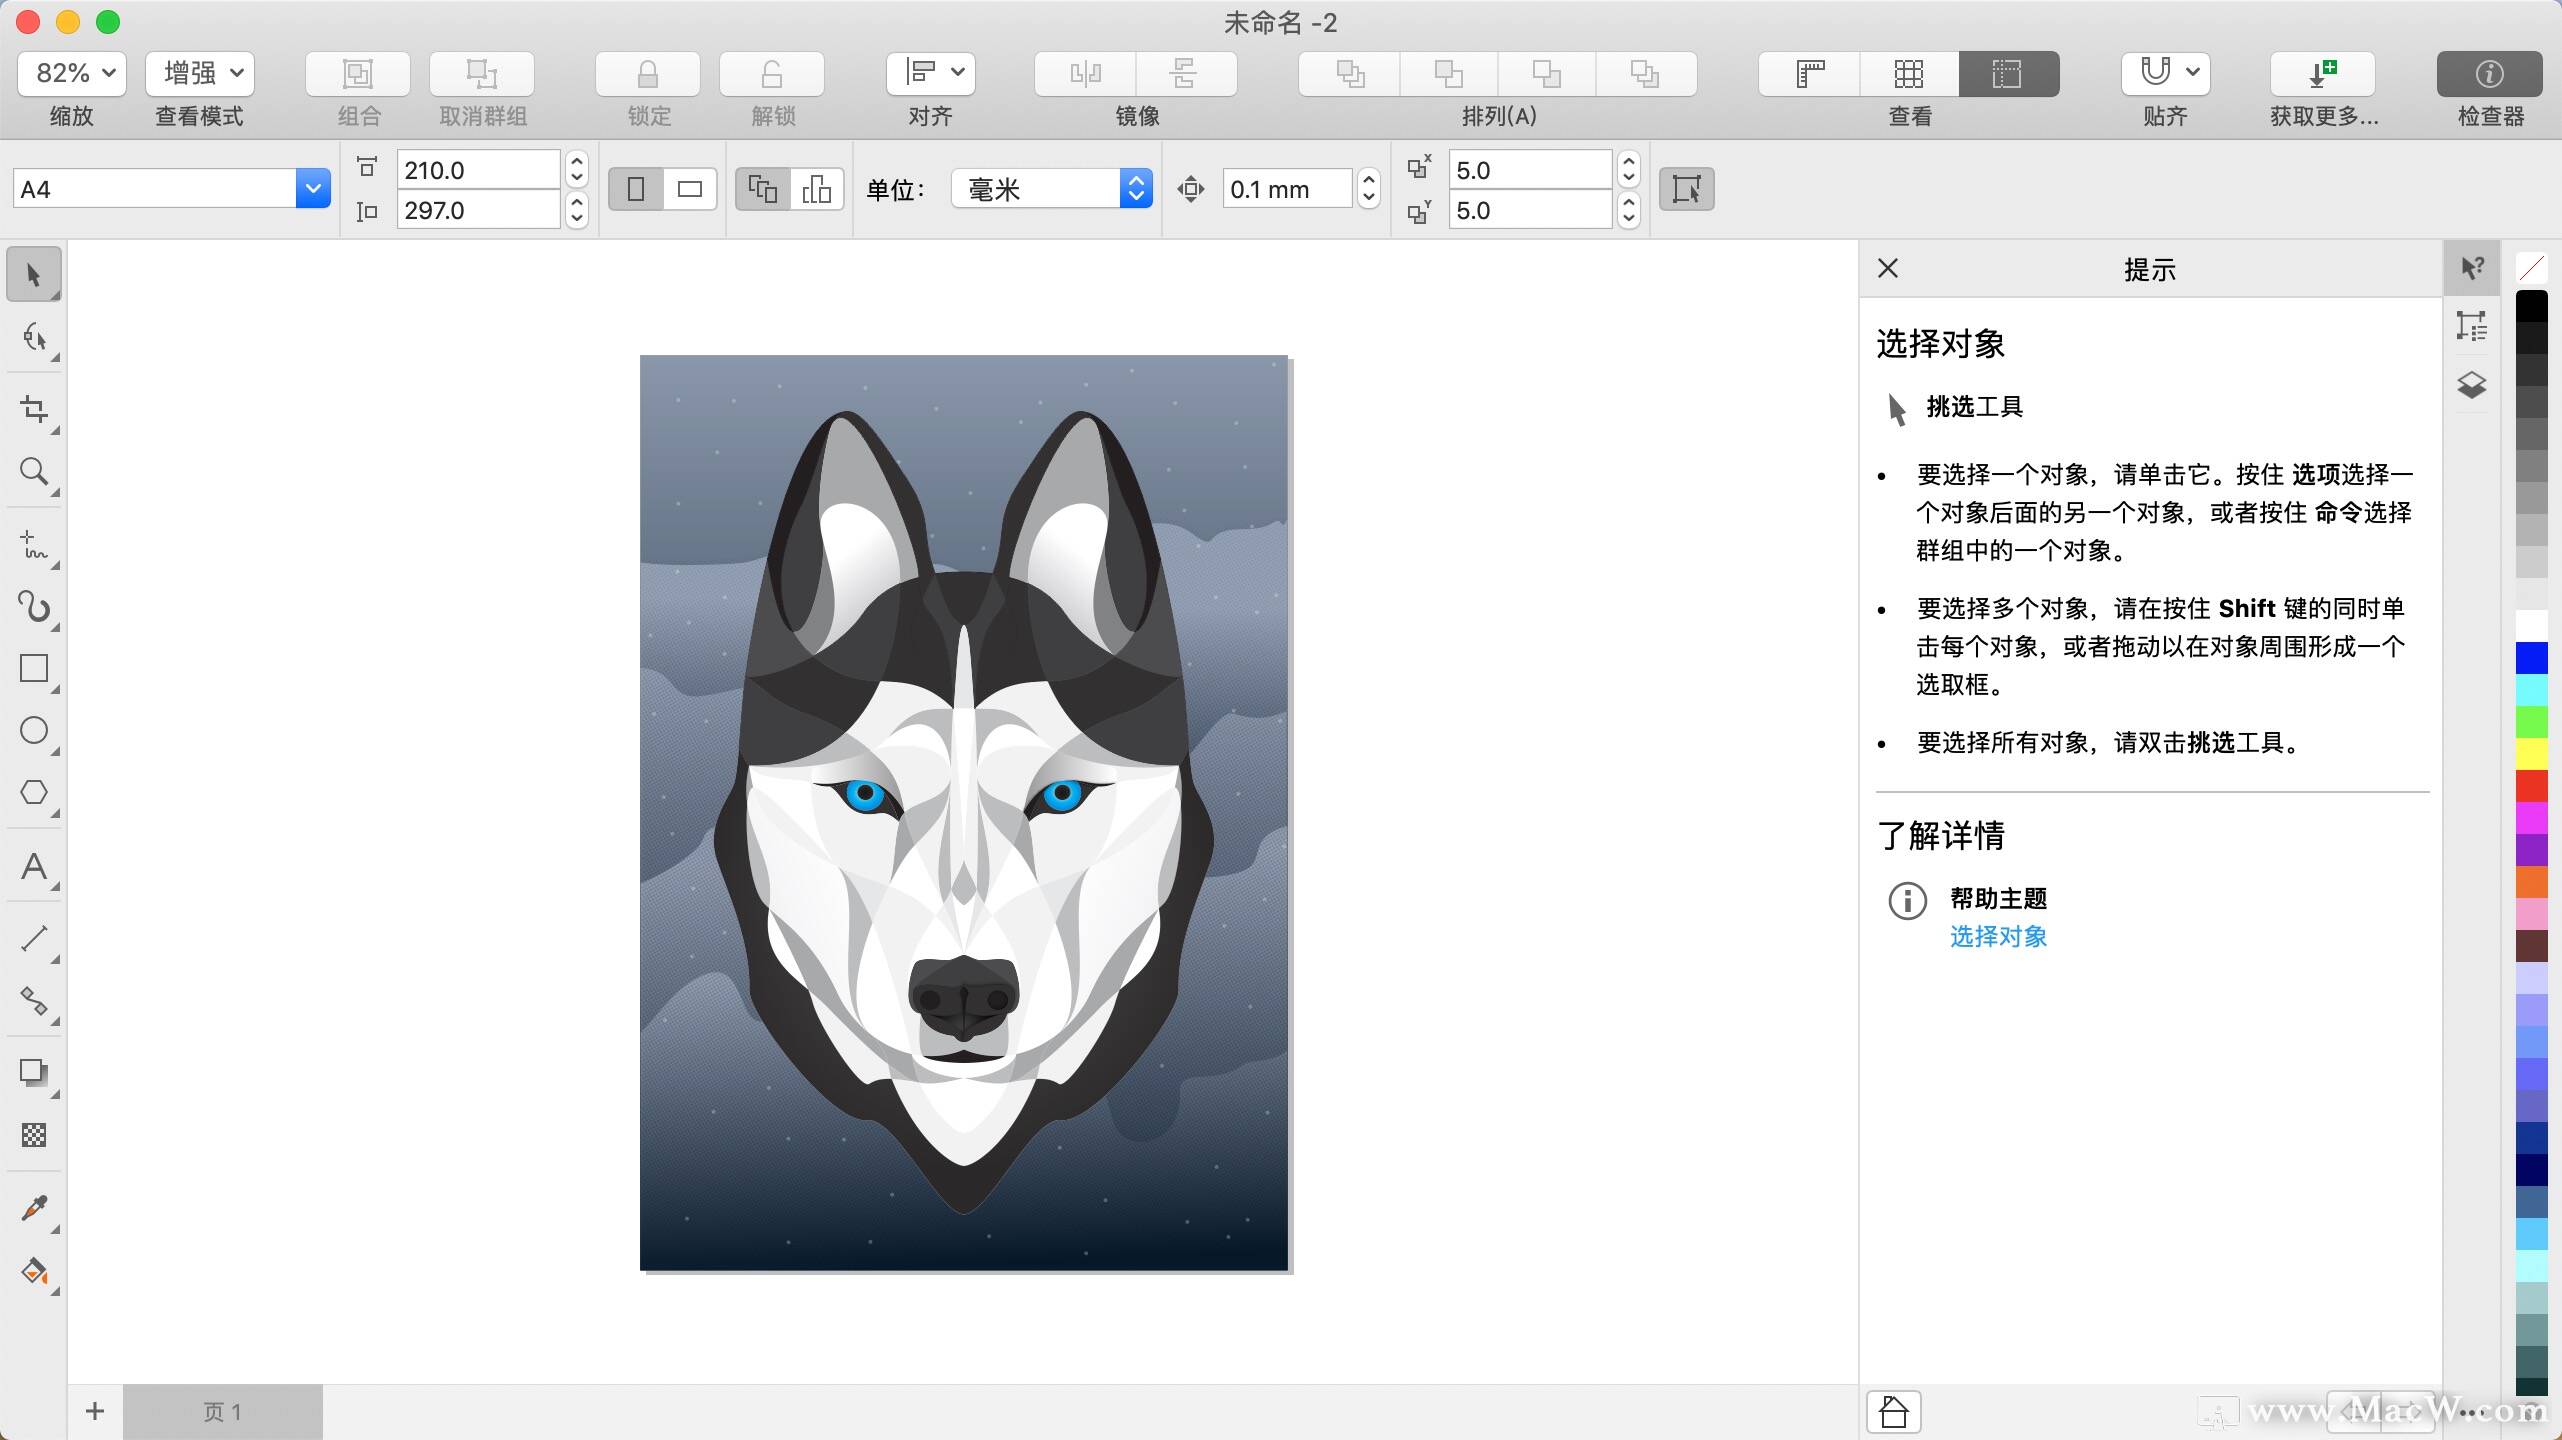Select the Shape edit tool
The image size is (2562, 1440).
(x=34, y=337)
